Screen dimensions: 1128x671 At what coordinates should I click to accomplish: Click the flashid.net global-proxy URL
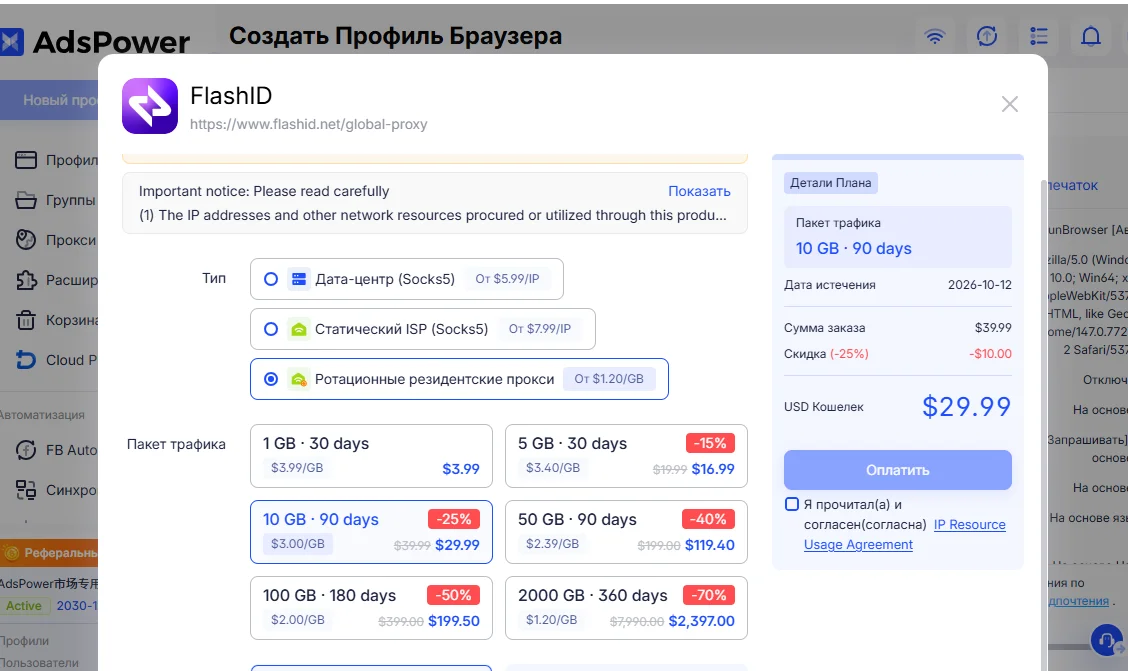tap(309, 124)
